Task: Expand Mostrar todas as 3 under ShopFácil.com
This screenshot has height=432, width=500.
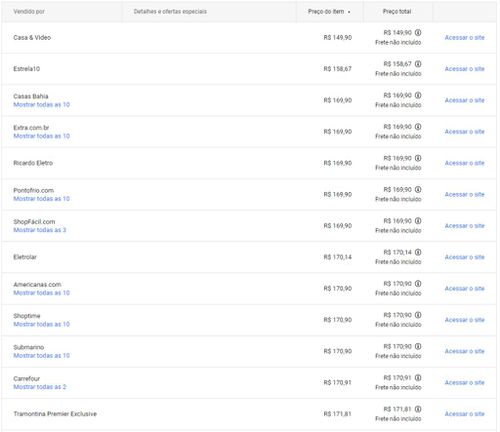Action: [40, 230]
